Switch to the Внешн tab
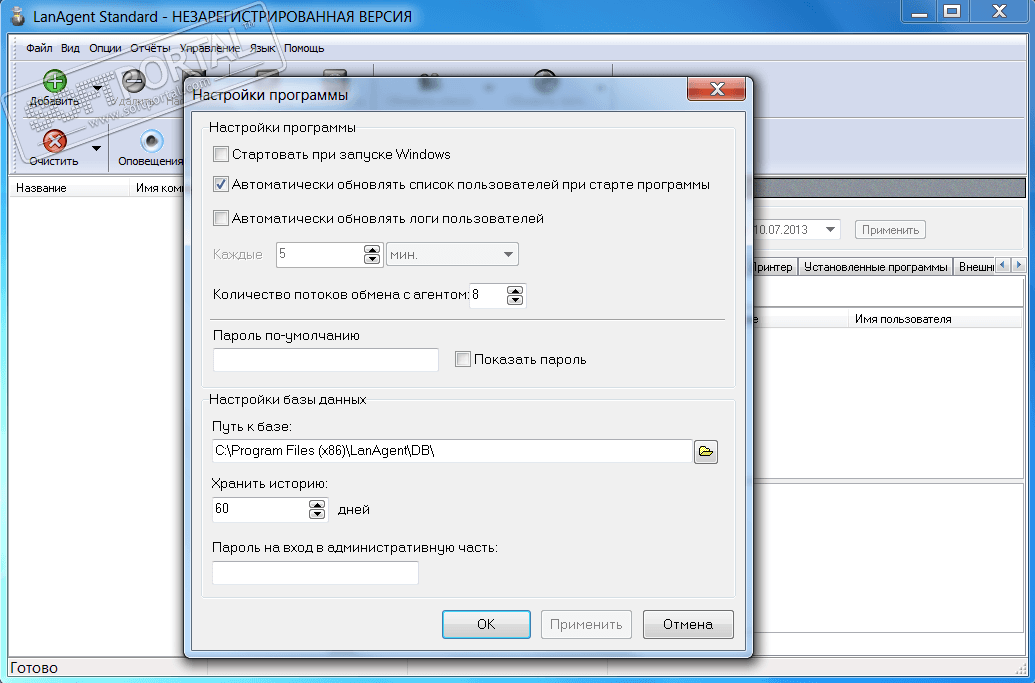 976,267
